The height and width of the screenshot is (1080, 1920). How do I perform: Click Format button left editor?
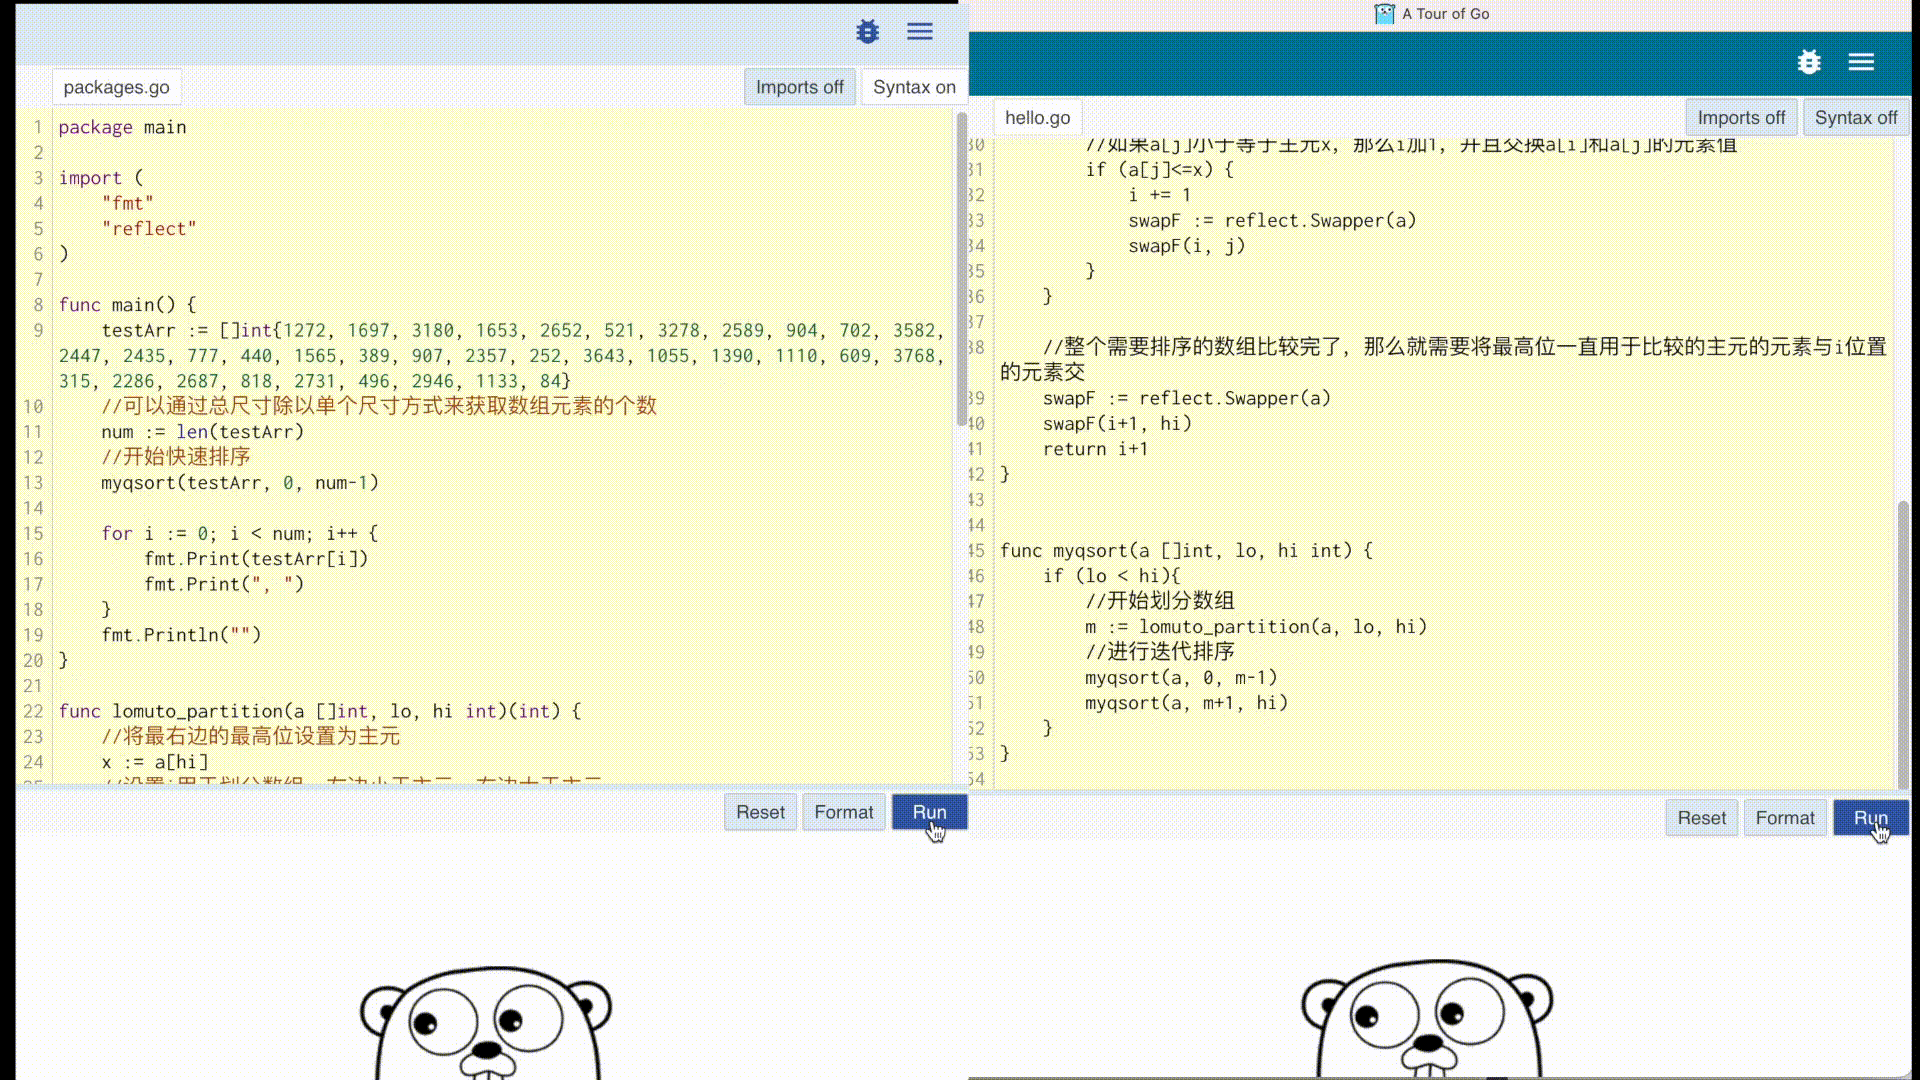coord(844,811)
